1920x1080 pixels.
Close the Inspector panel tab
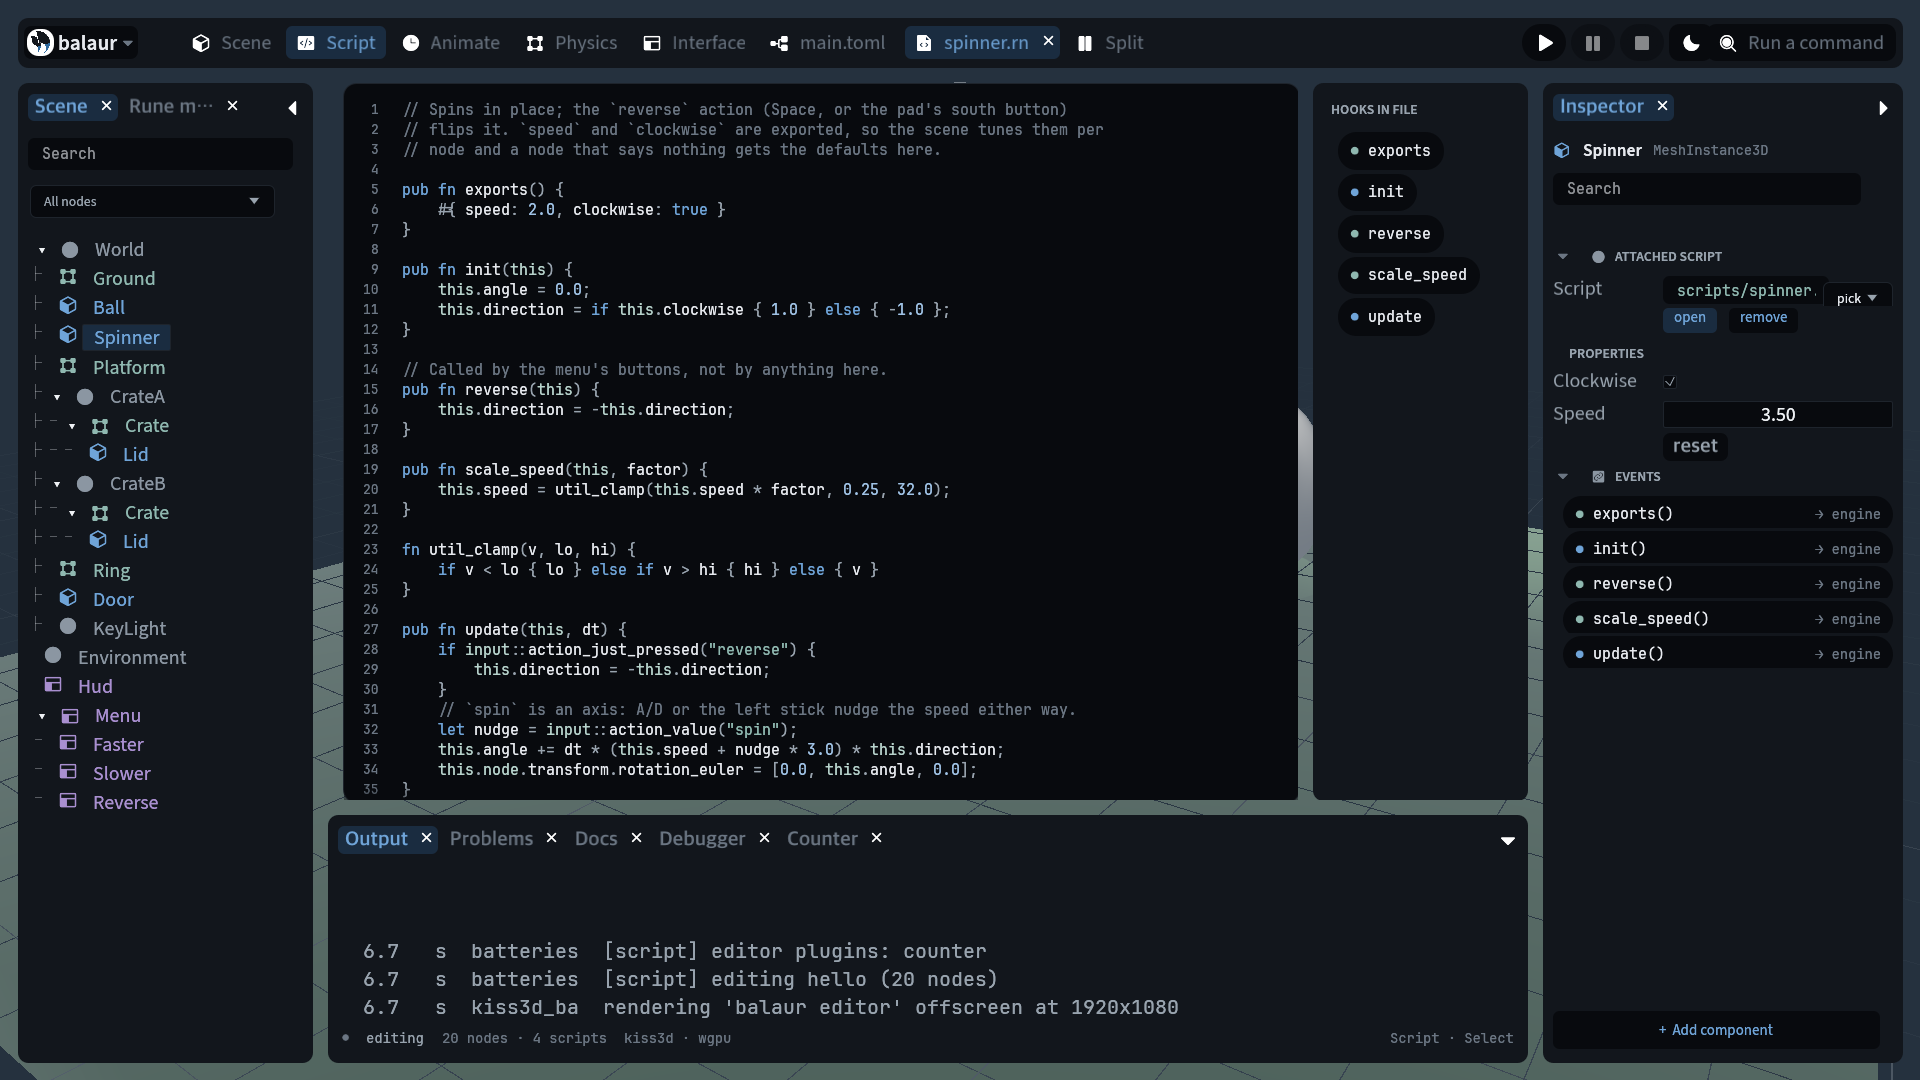click(1662, 106)
